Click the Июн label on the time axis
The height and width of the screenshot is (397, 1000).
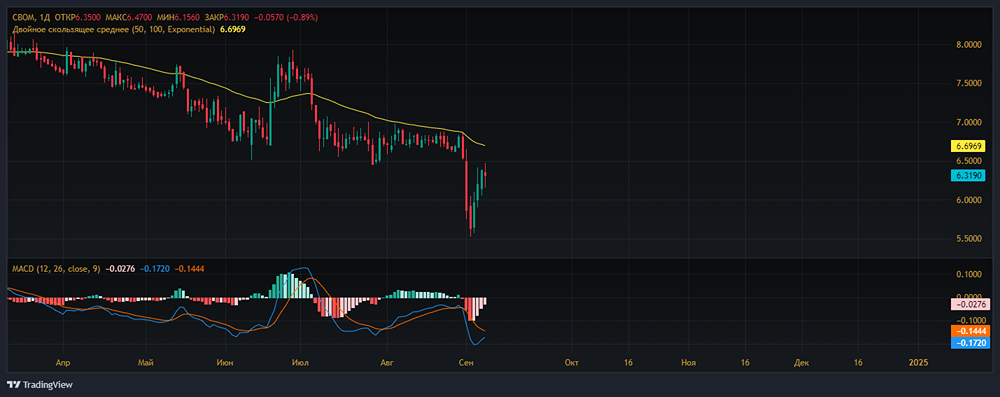[225, 363]
